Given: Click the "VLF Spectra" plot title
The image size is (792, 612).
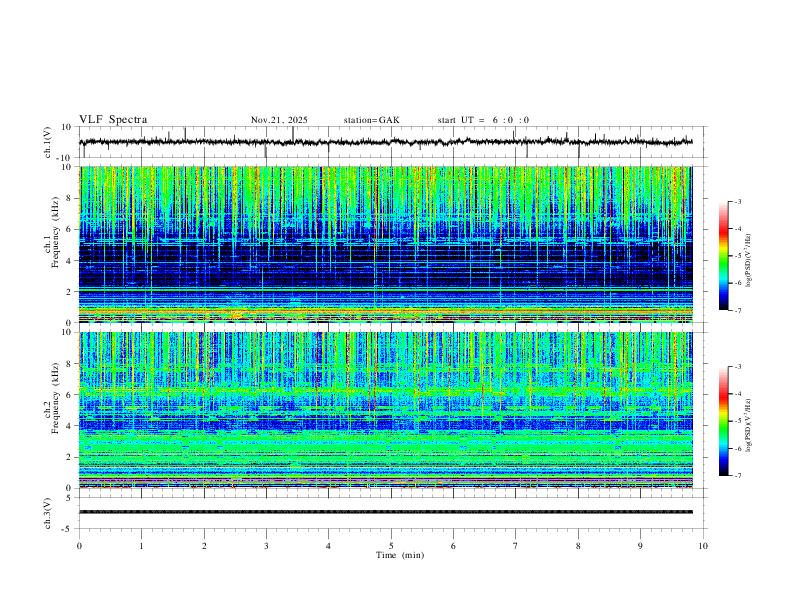Looking at the screenshot, I should click(x=113, y=119).
